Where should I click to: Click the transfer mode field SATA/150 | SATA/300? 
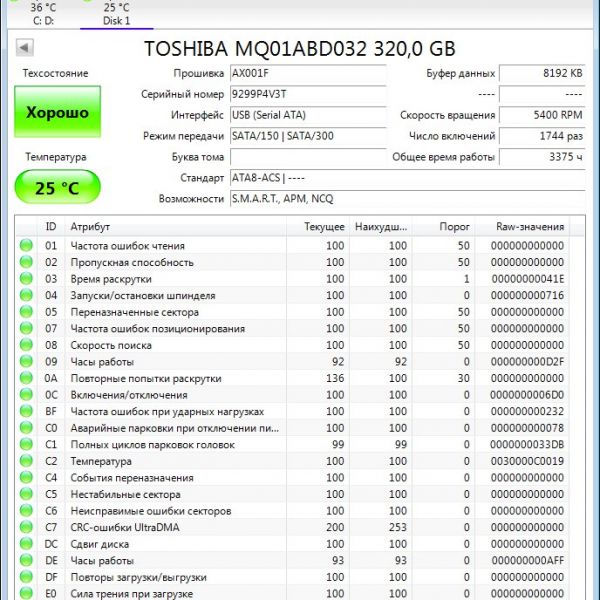(x=308, y=136)
